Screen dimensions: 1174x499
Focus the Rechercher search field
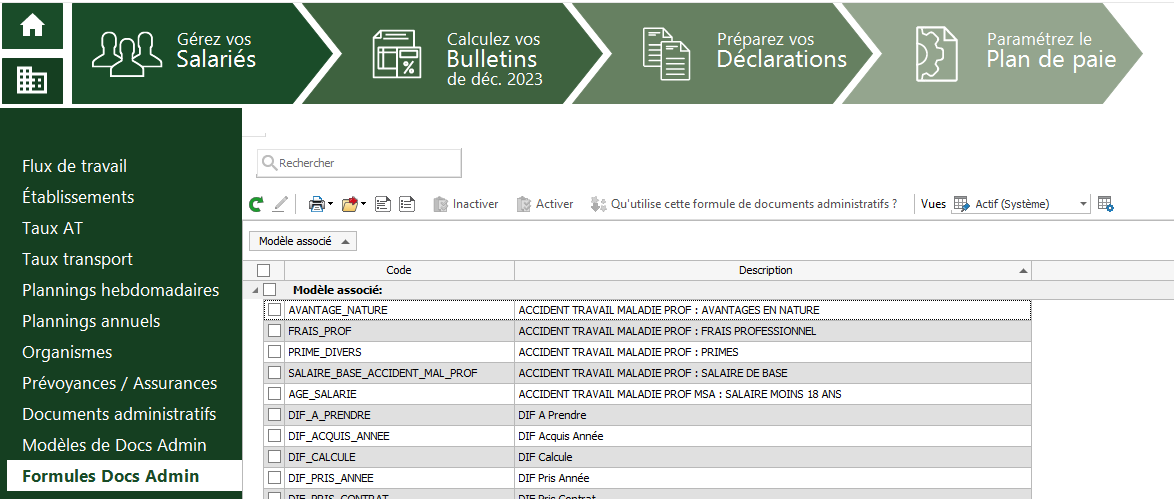click(x=359, y=163)
